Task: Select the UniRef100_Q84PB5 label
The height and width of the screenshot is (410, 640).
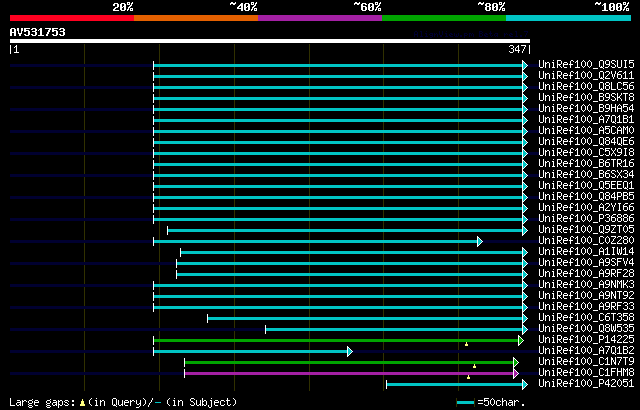Action: click(x=586, y=197)
